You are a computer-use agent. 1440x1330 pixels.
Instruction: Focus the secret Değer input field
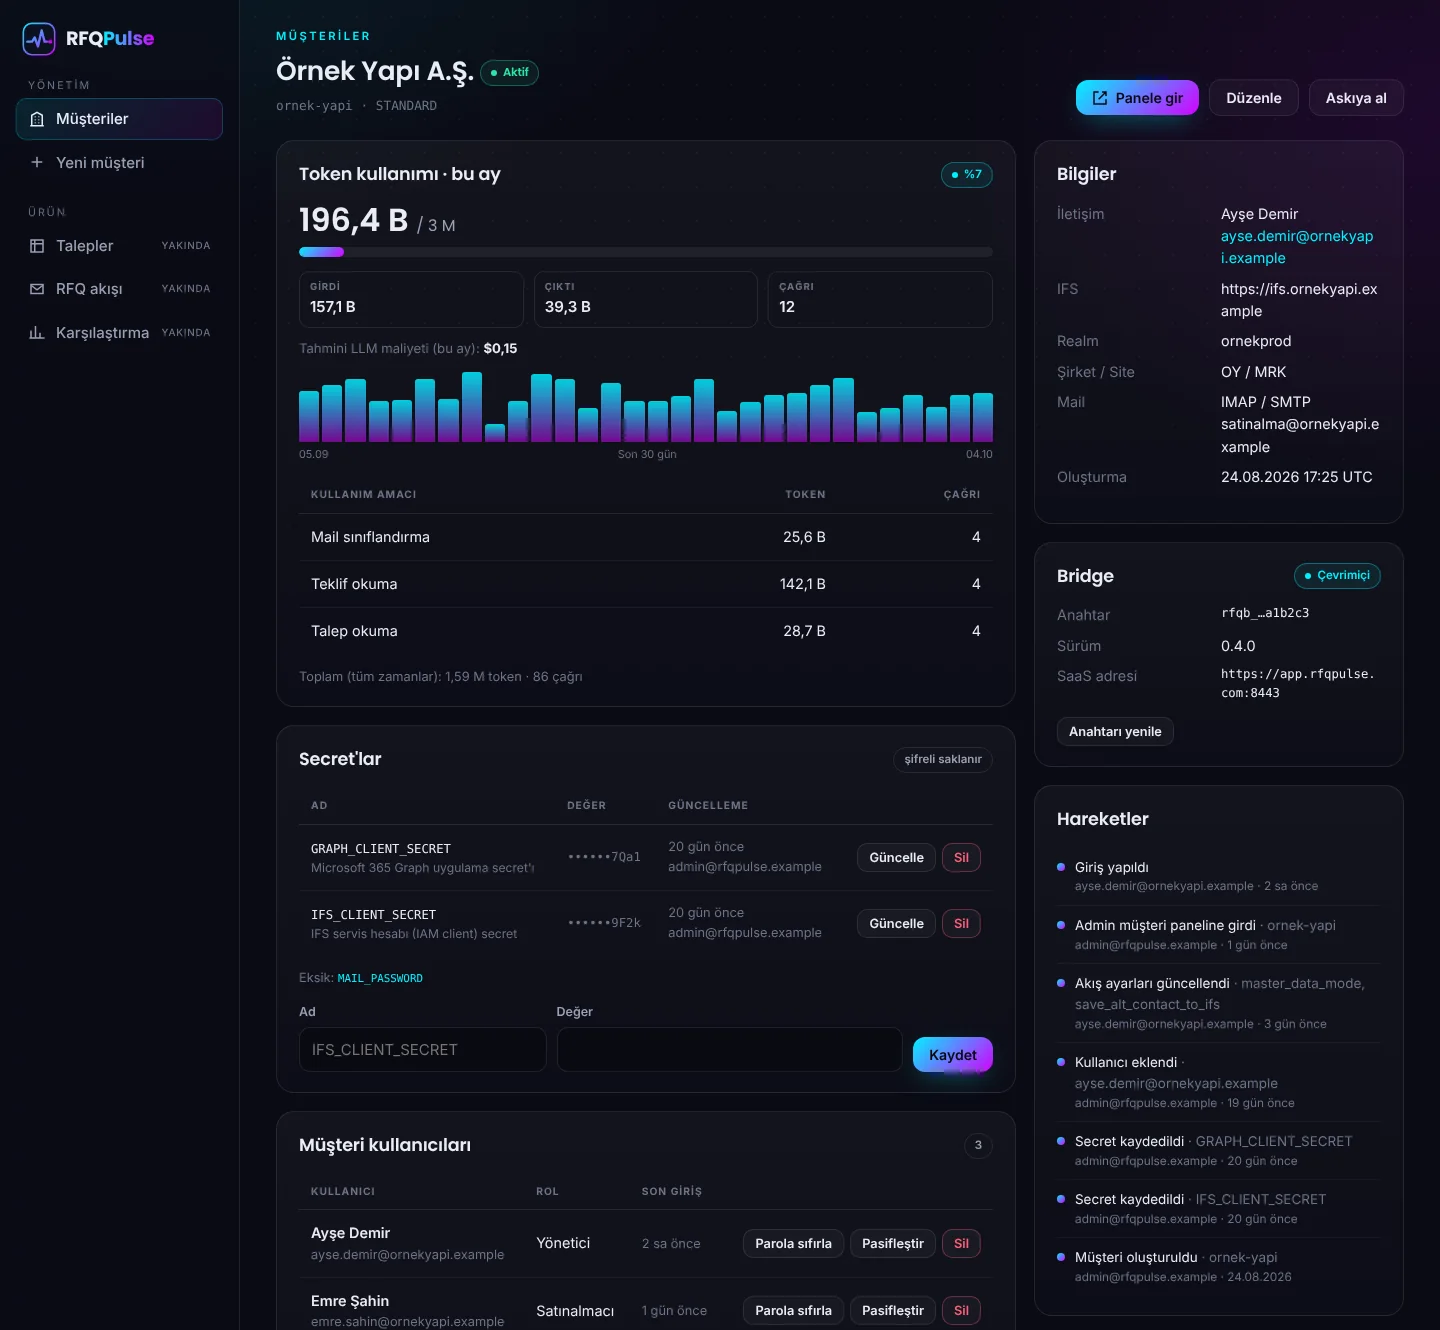coord(730,1050)
